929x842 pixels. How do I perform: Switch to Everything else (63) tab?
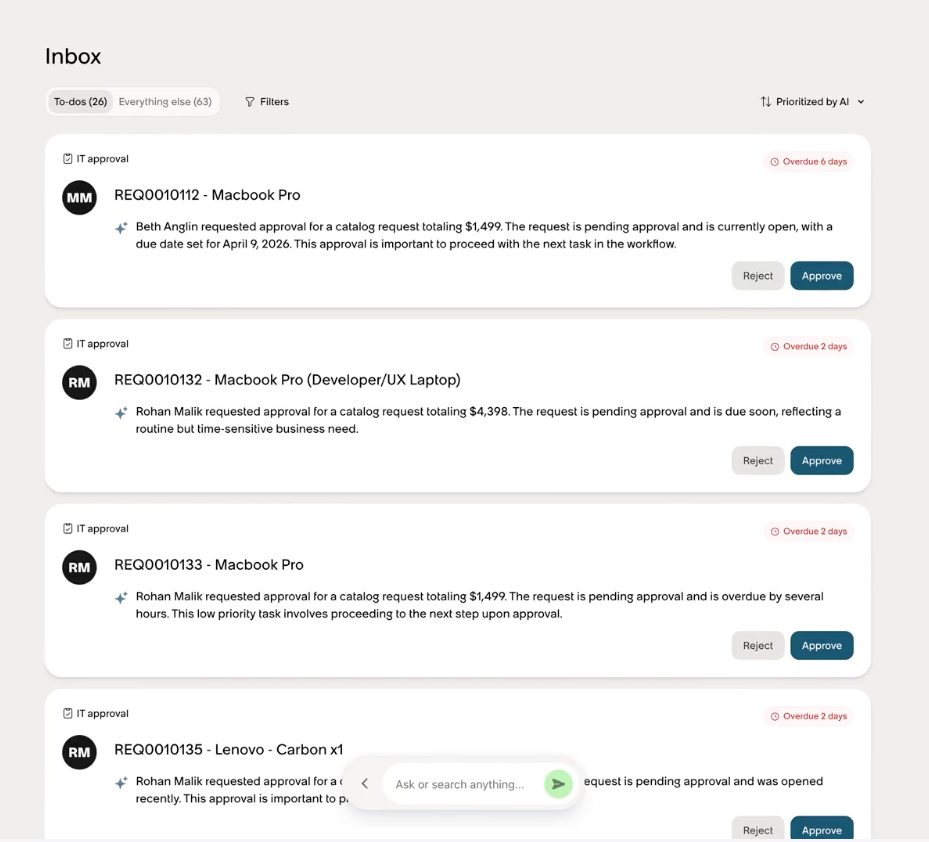click(x=165, y=102)
